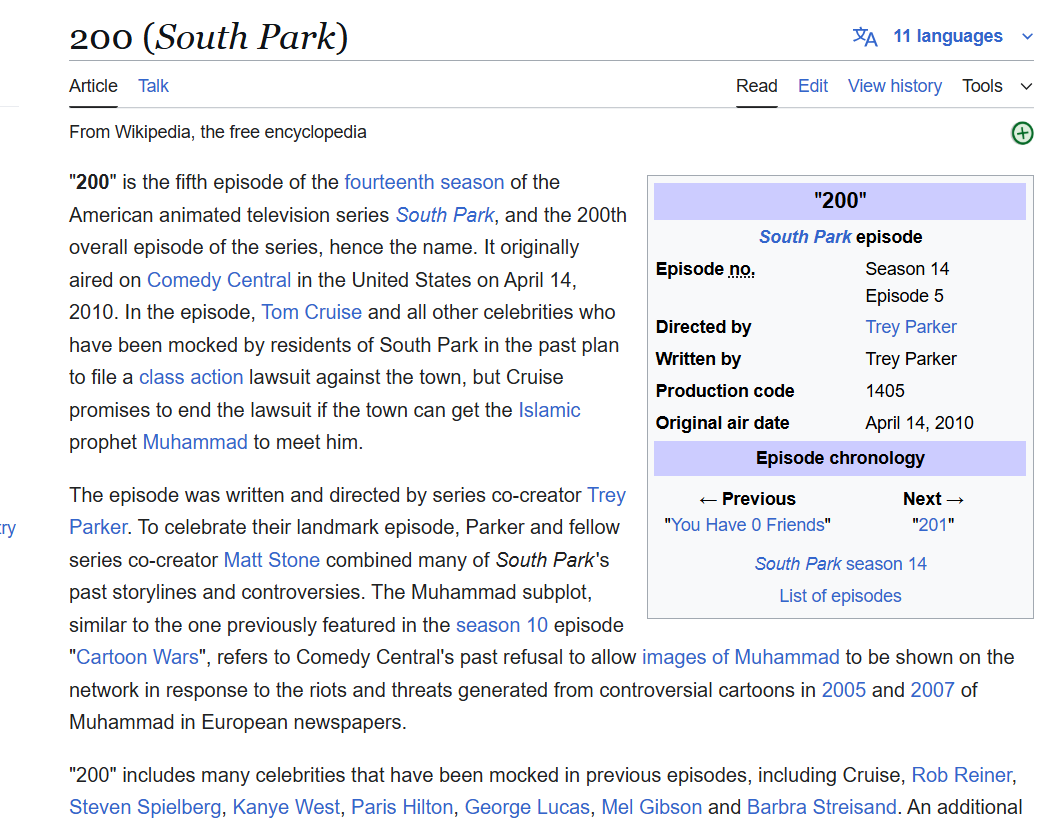Open the Matt Stone link

[272, 560]
